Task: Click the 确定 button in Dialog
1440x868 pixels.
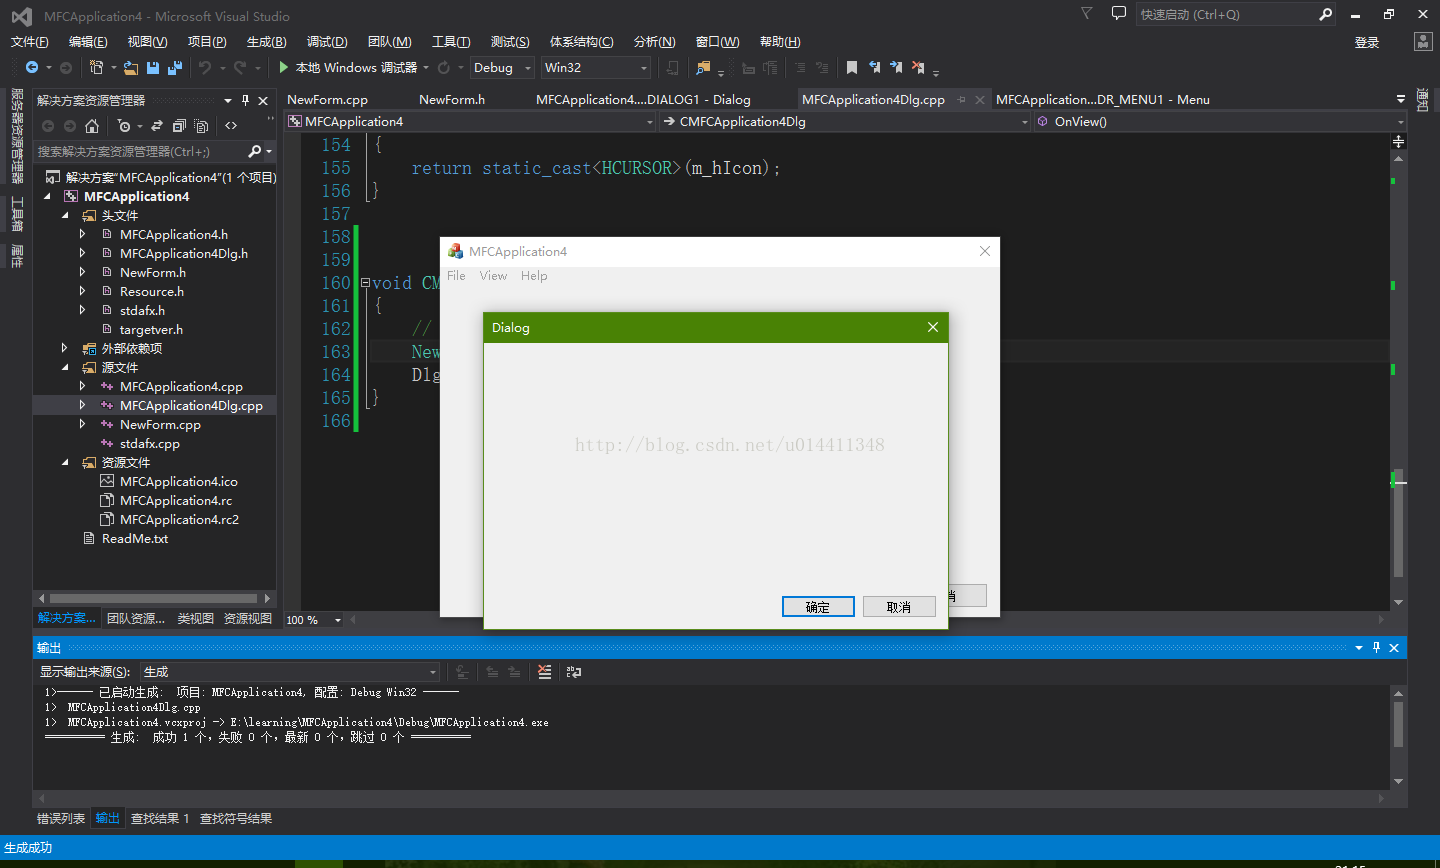Action: click(x=818, y=607)
